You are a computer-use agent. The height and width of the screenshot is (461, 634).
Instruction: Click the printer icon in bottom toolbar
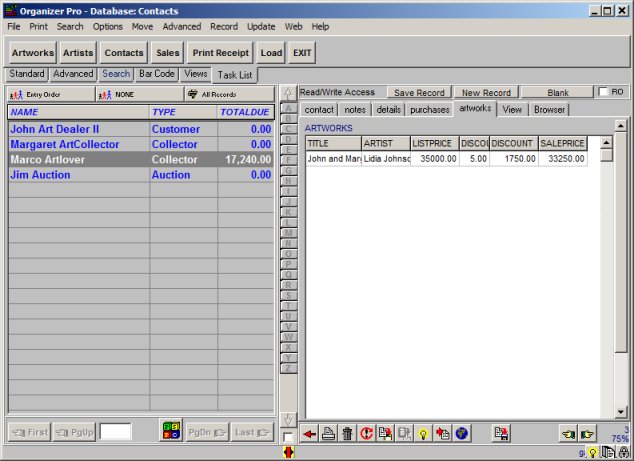(328, 434)
